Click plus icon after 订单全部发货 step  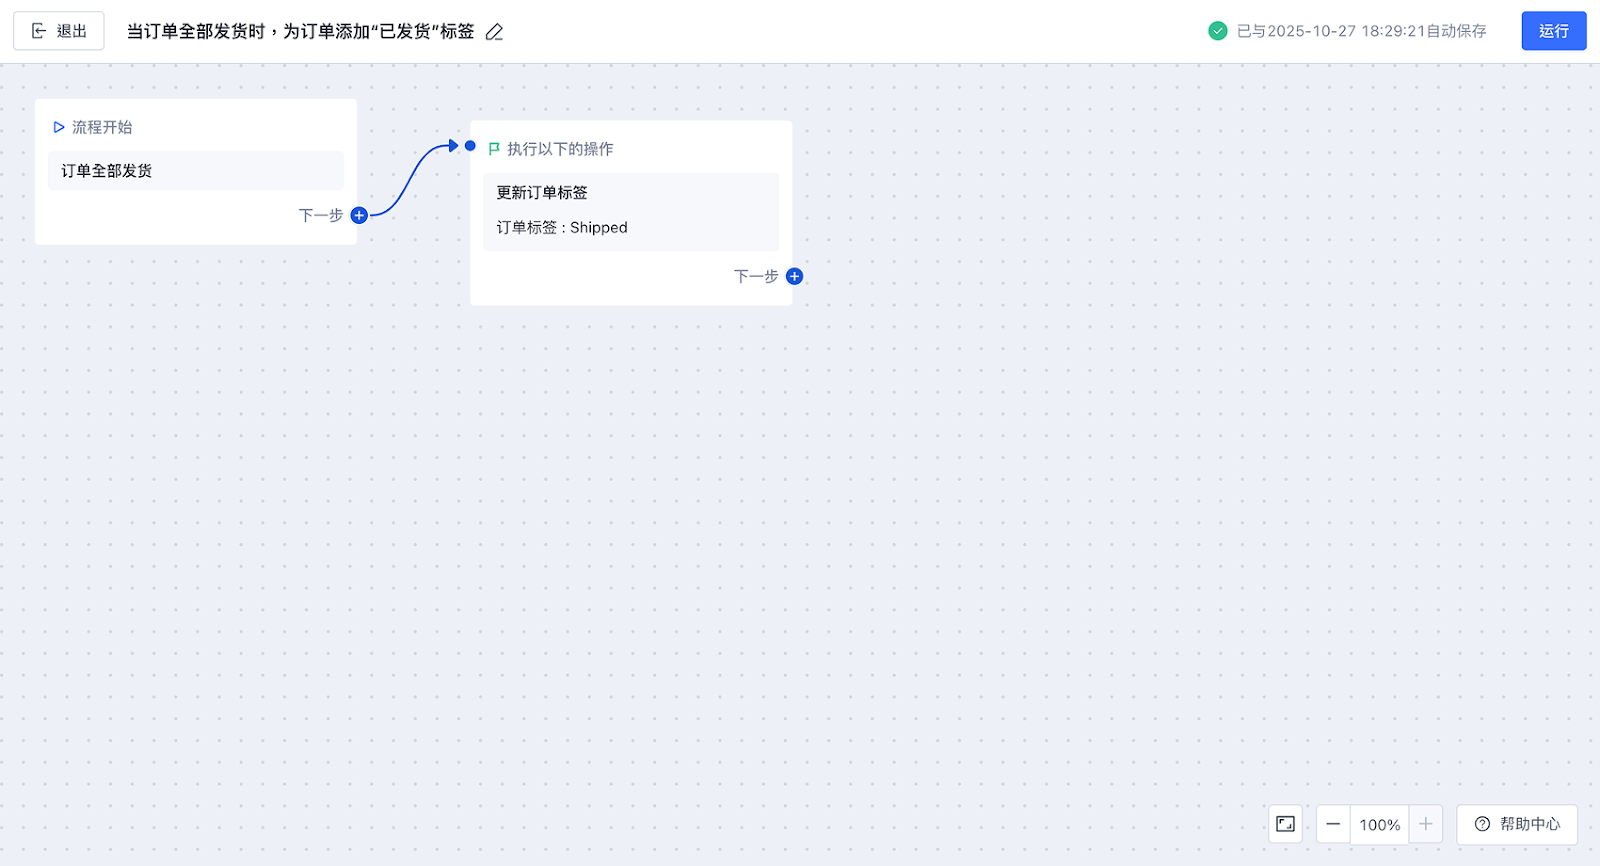tap(359, 215)
